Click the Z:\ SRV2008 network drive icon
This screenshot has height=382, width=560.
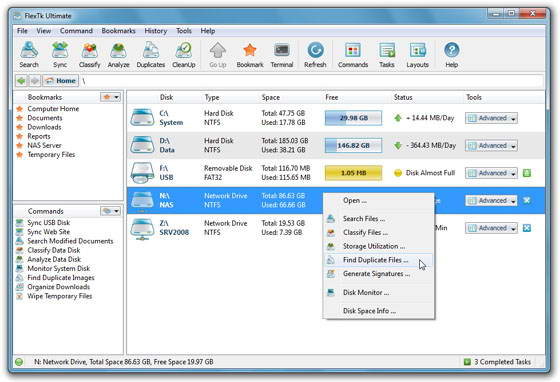(x=142, y=228)
